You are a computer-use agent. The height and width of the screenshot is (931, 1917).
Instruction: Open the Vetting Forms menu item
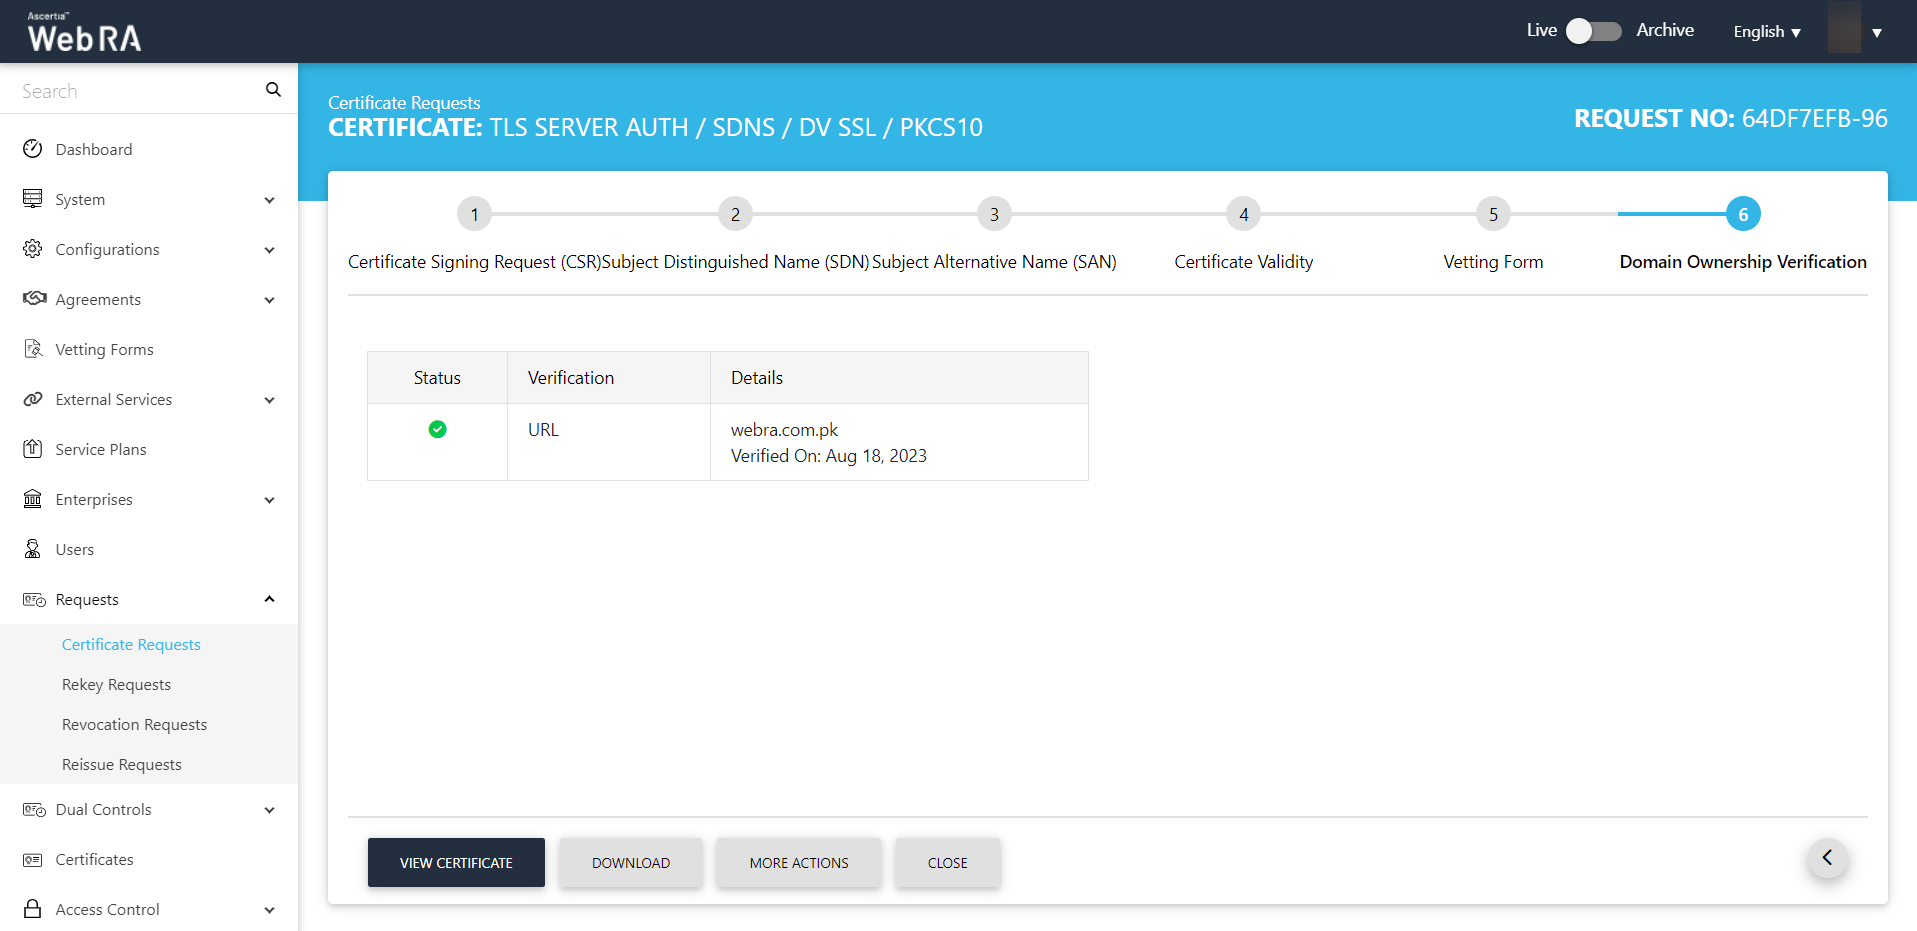pos(104,349)
